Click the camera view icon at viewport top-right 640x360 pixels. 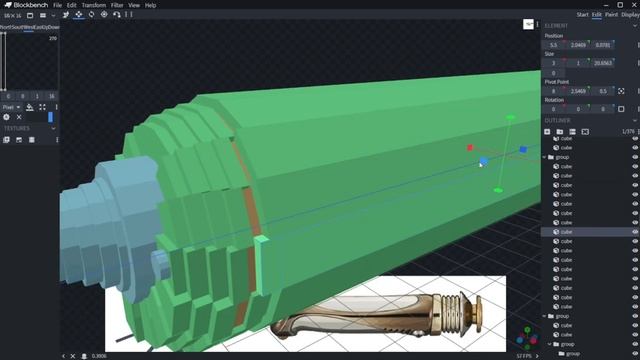coord(529,24)
